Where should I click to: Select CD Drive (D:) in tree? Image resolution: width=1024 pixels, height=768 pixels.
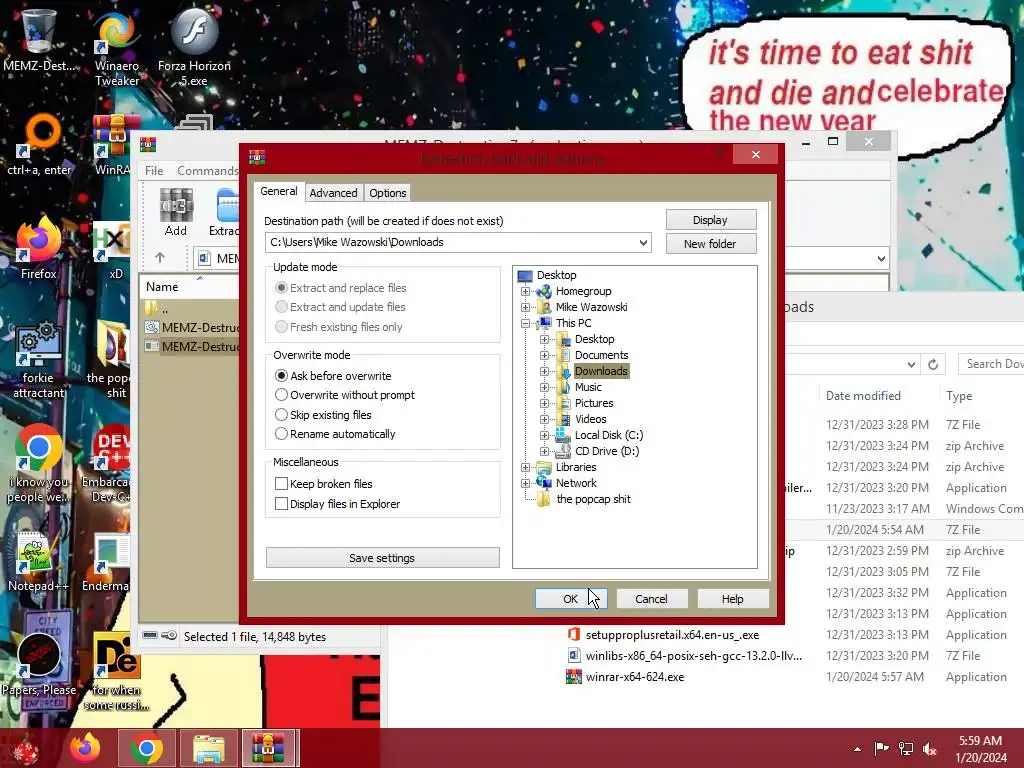[607, 451]
